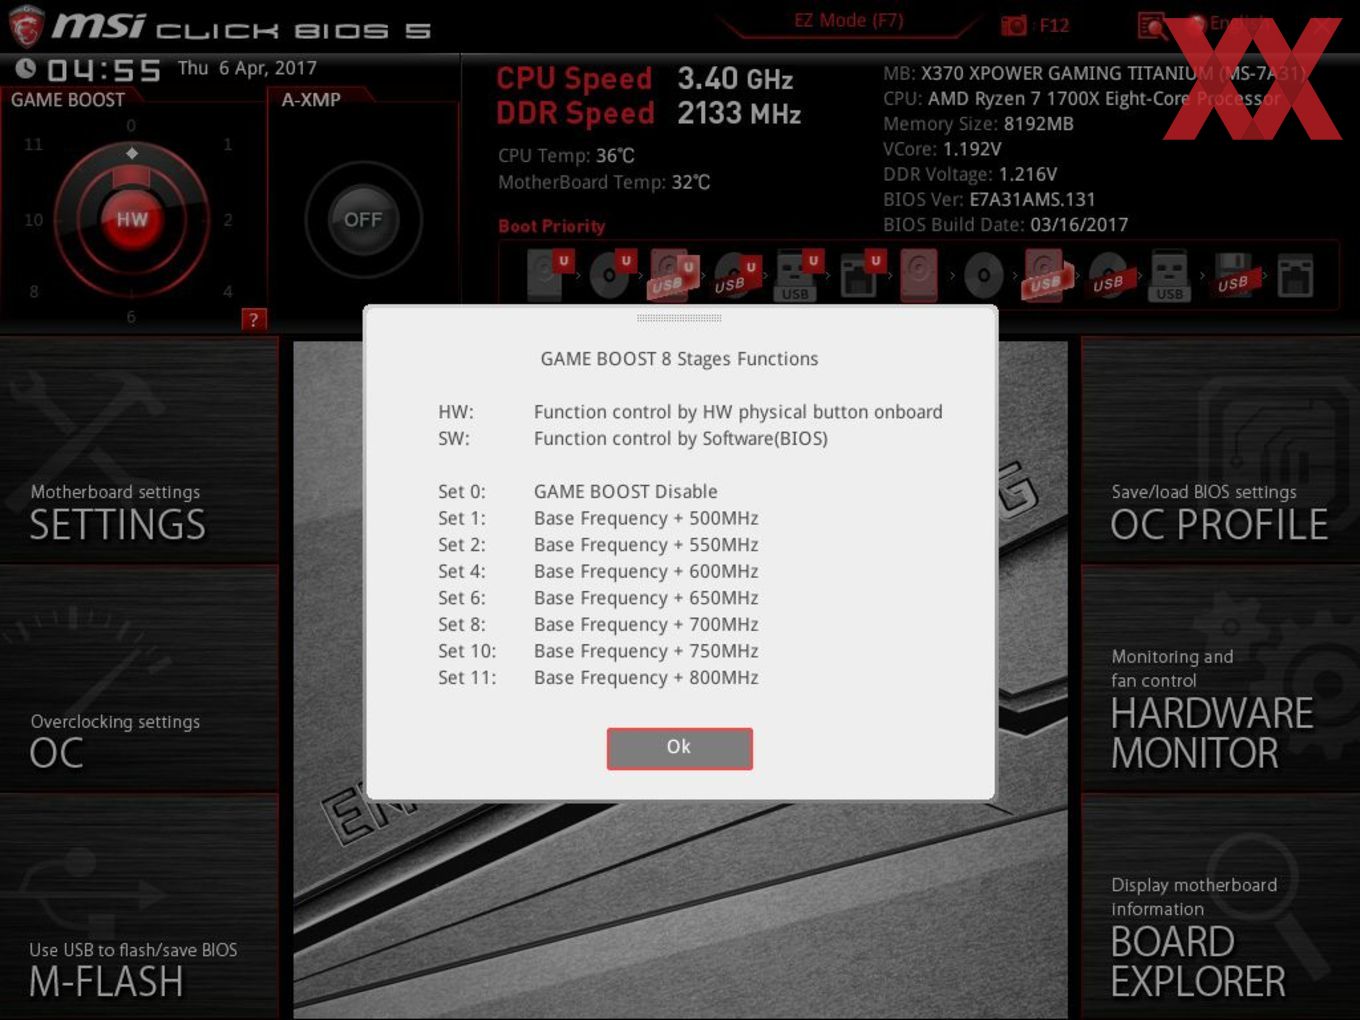The image size is (1360, 1020).
Task: Open the BIOS search magnifier icon
Action: tap(1152, 25)
